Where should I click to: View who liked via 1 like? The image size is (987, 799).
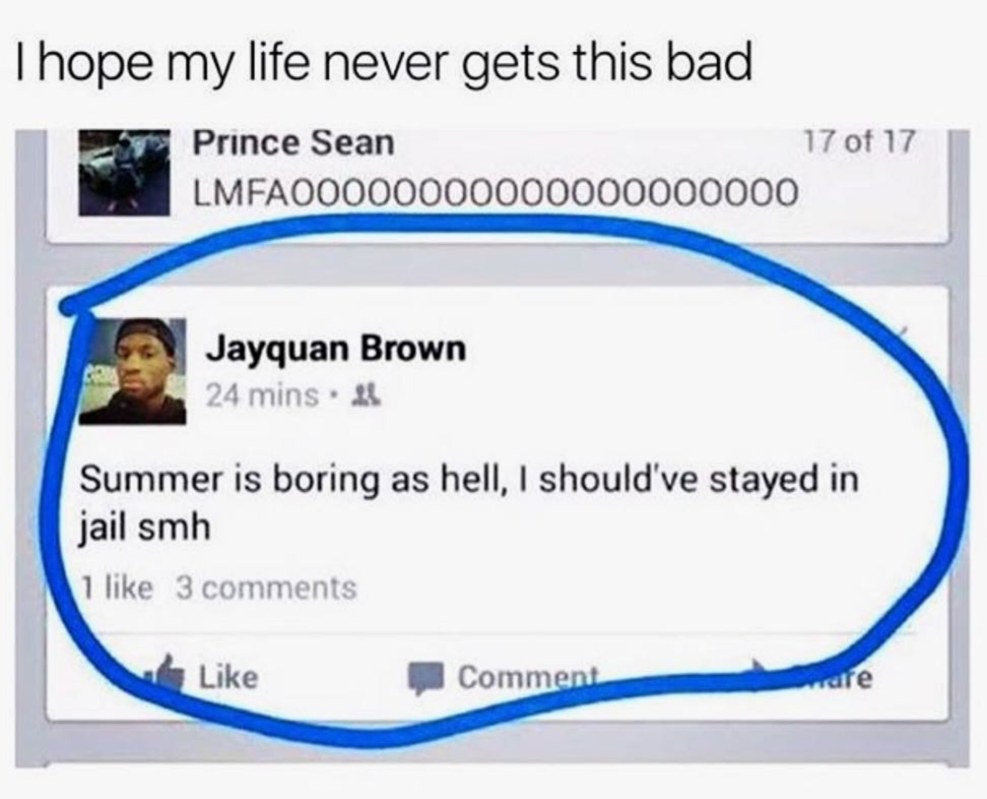(118, 587)
